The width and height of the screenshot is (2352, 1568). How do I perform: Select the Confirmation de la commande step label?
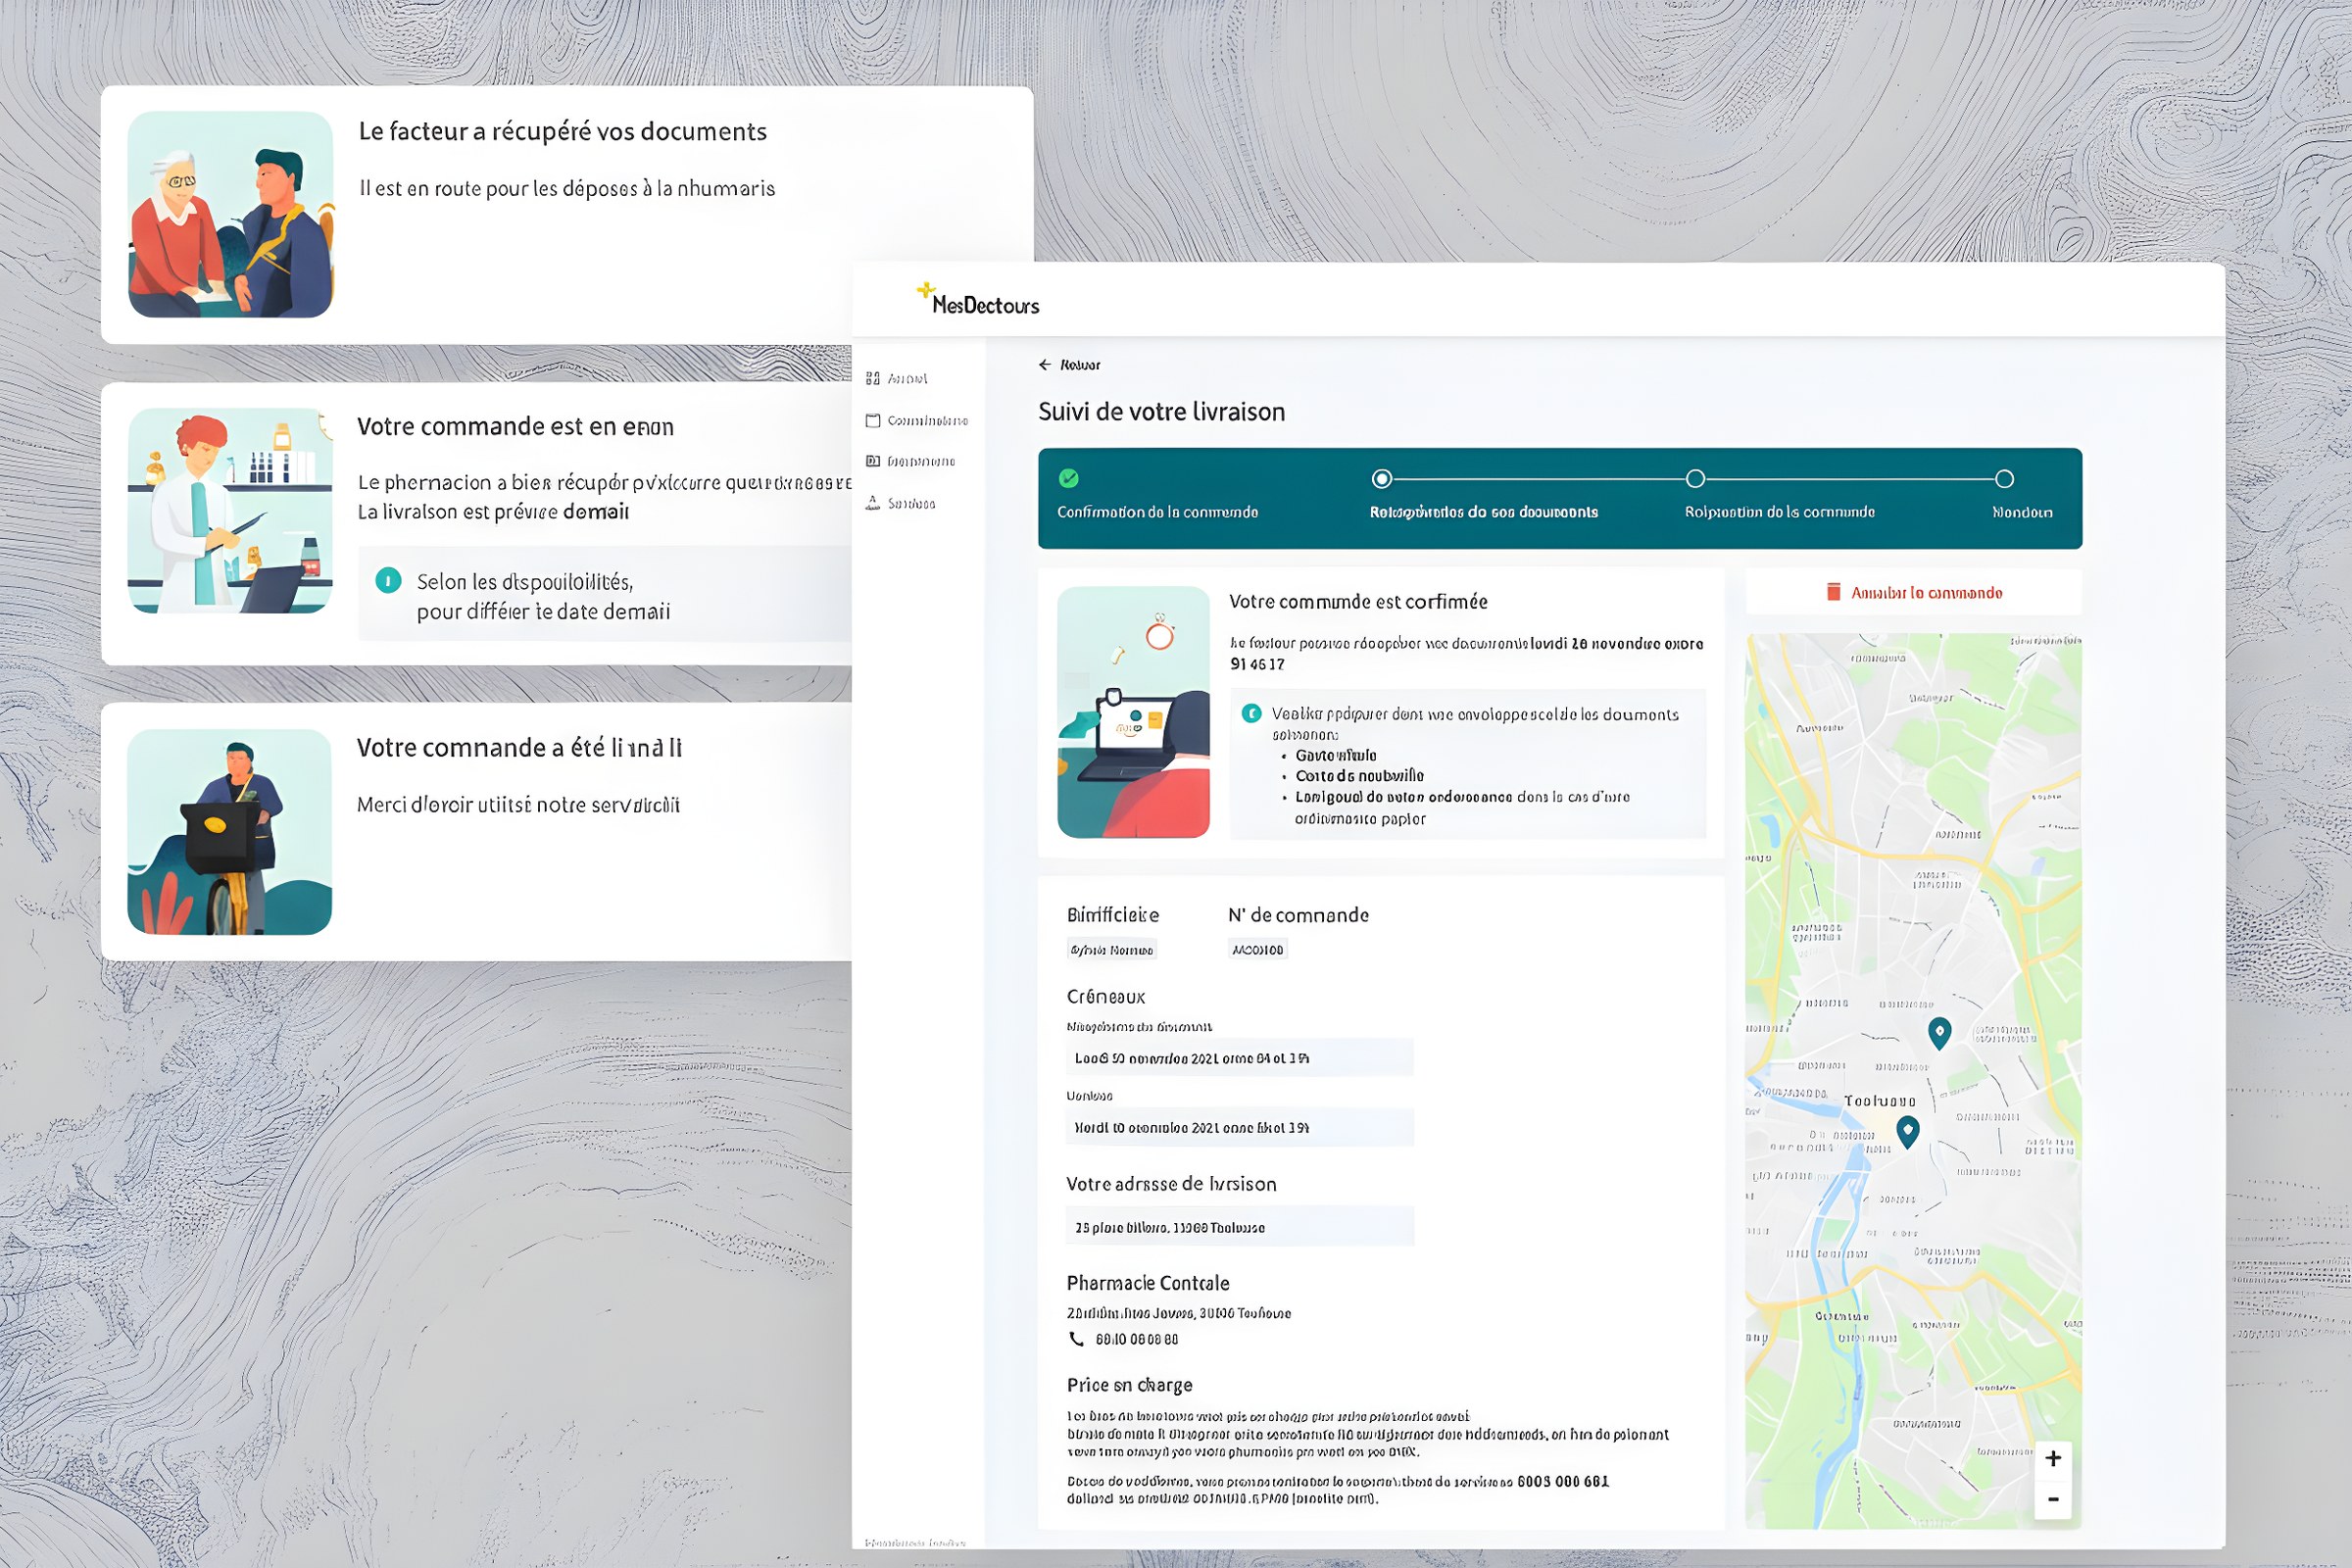coord(1157,512)
